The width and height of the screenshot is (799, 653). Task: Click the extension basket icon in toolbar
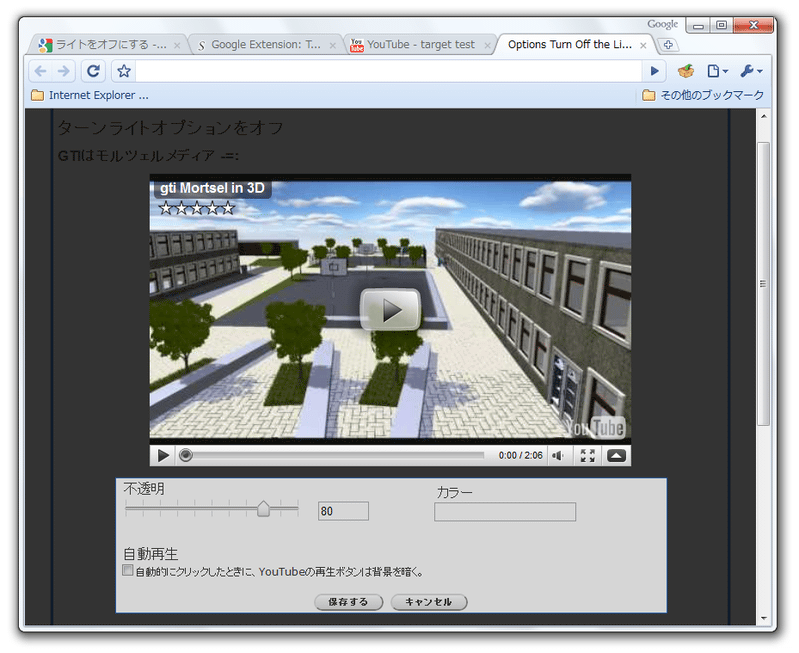[686, 71]
